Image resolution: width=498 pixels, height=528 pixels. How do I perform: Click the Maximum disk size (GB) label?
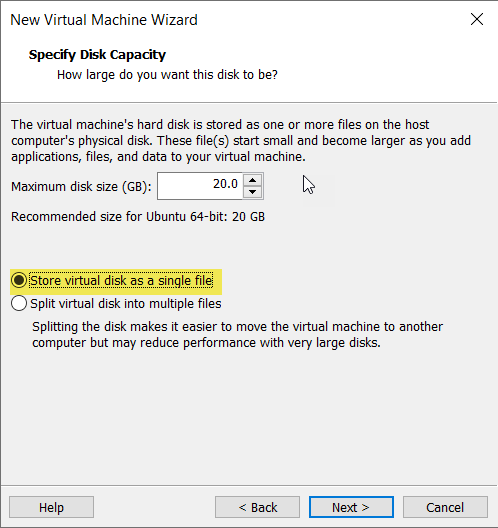81,187
